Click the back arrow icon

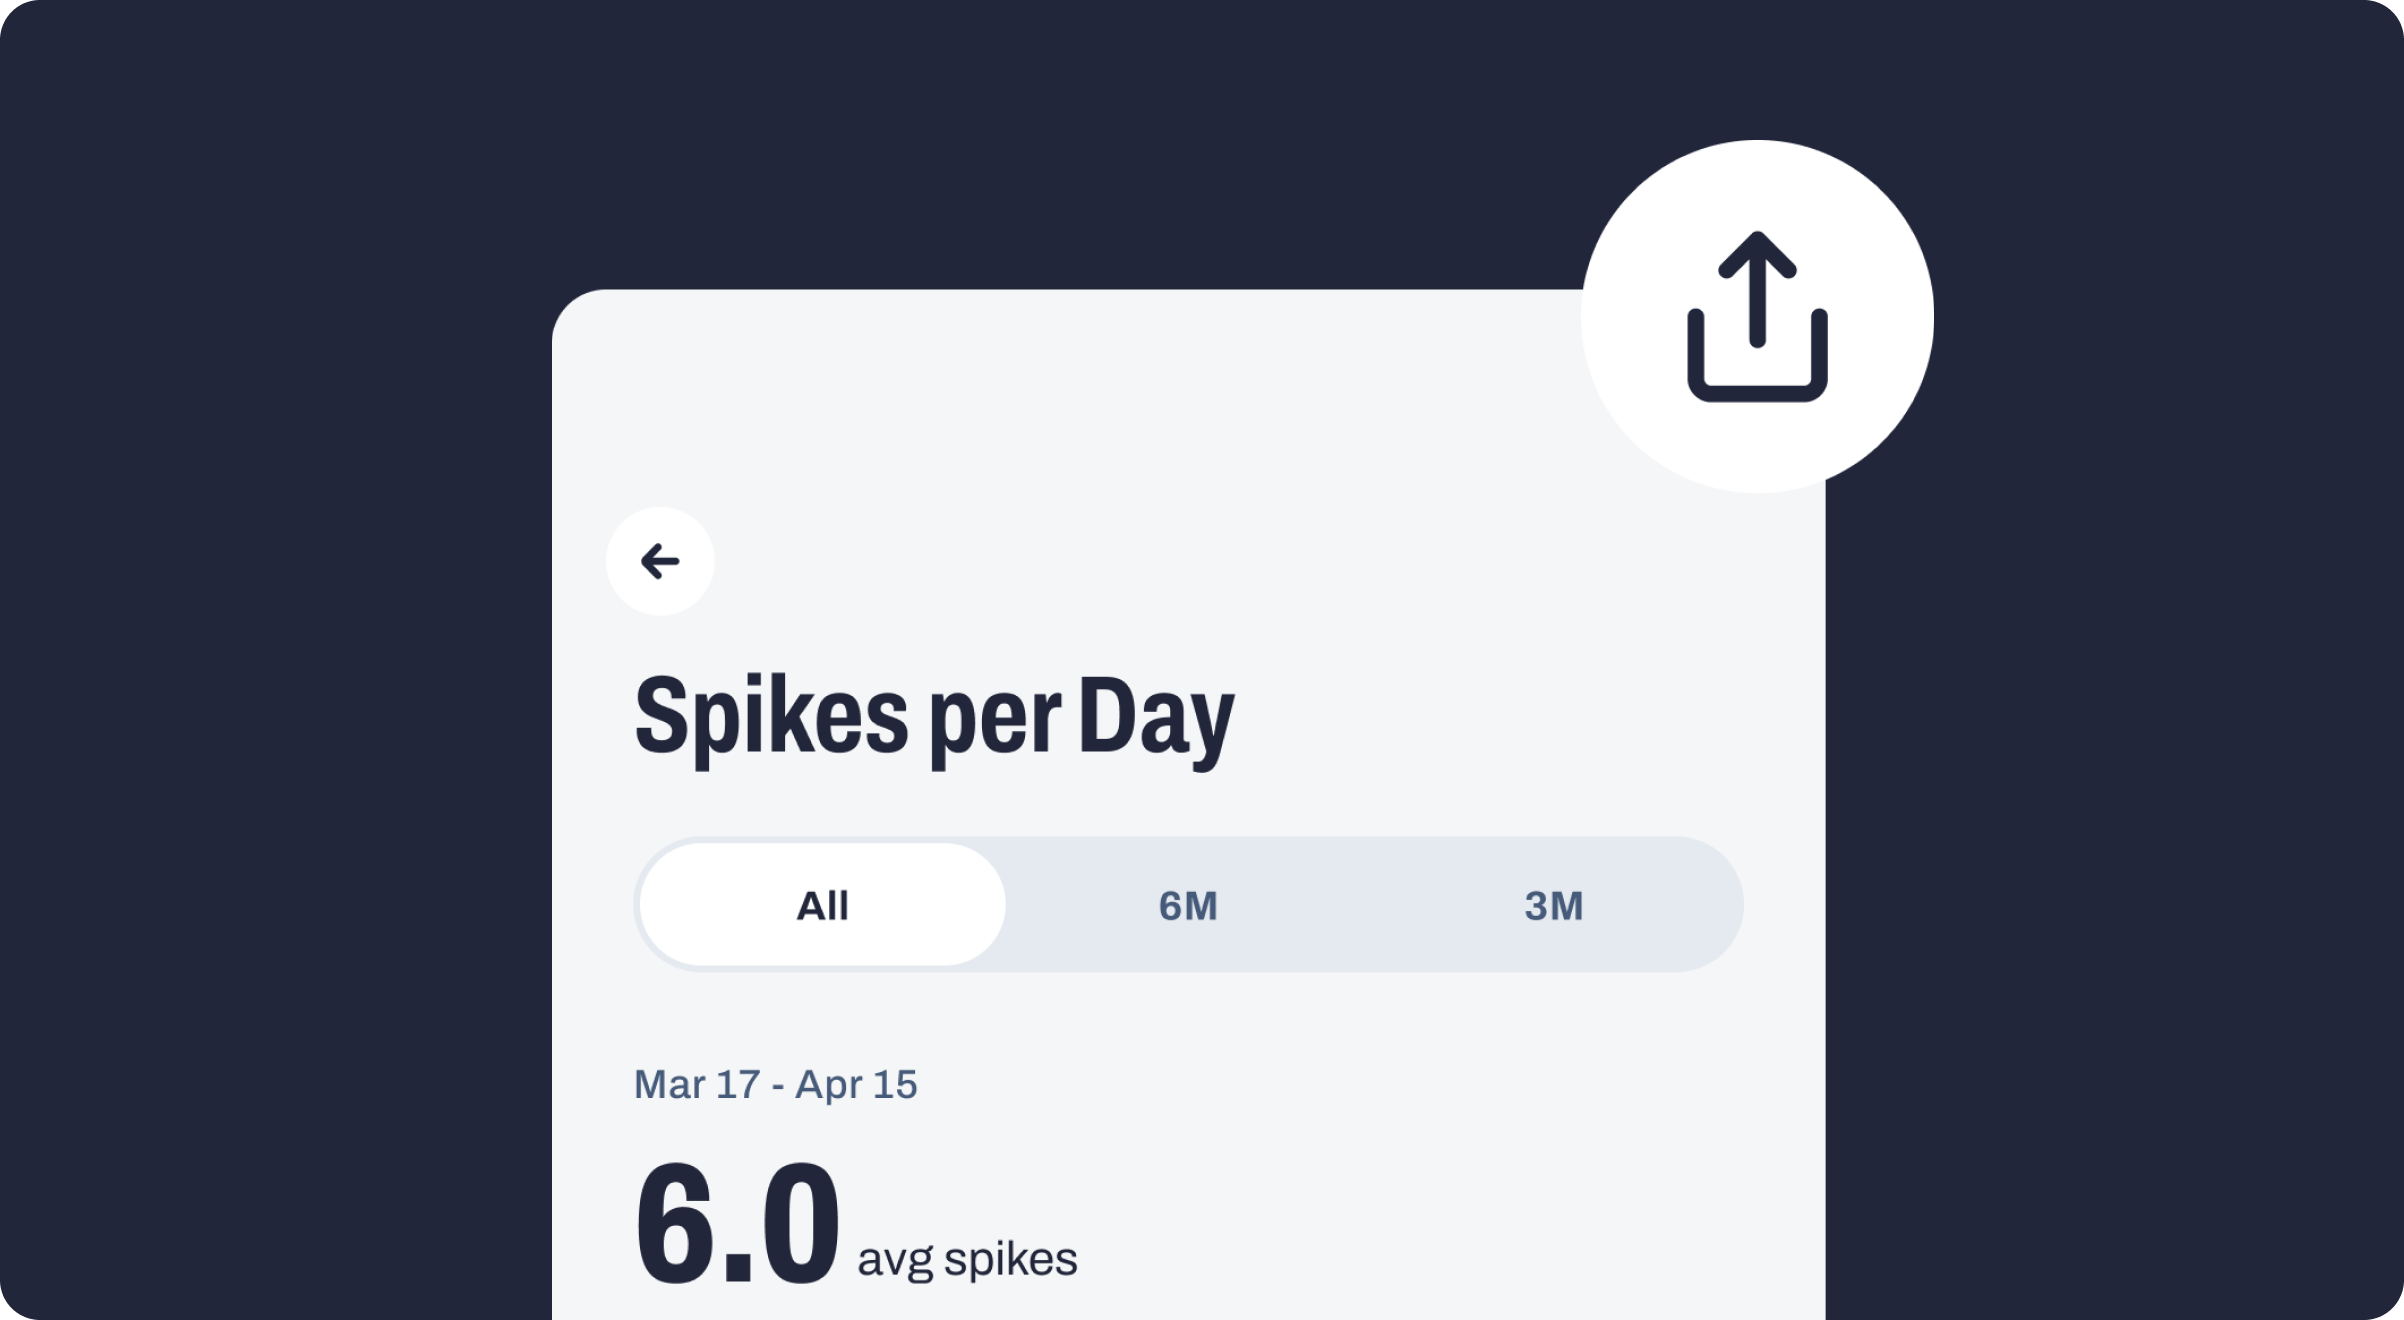[x=660, y=561]
